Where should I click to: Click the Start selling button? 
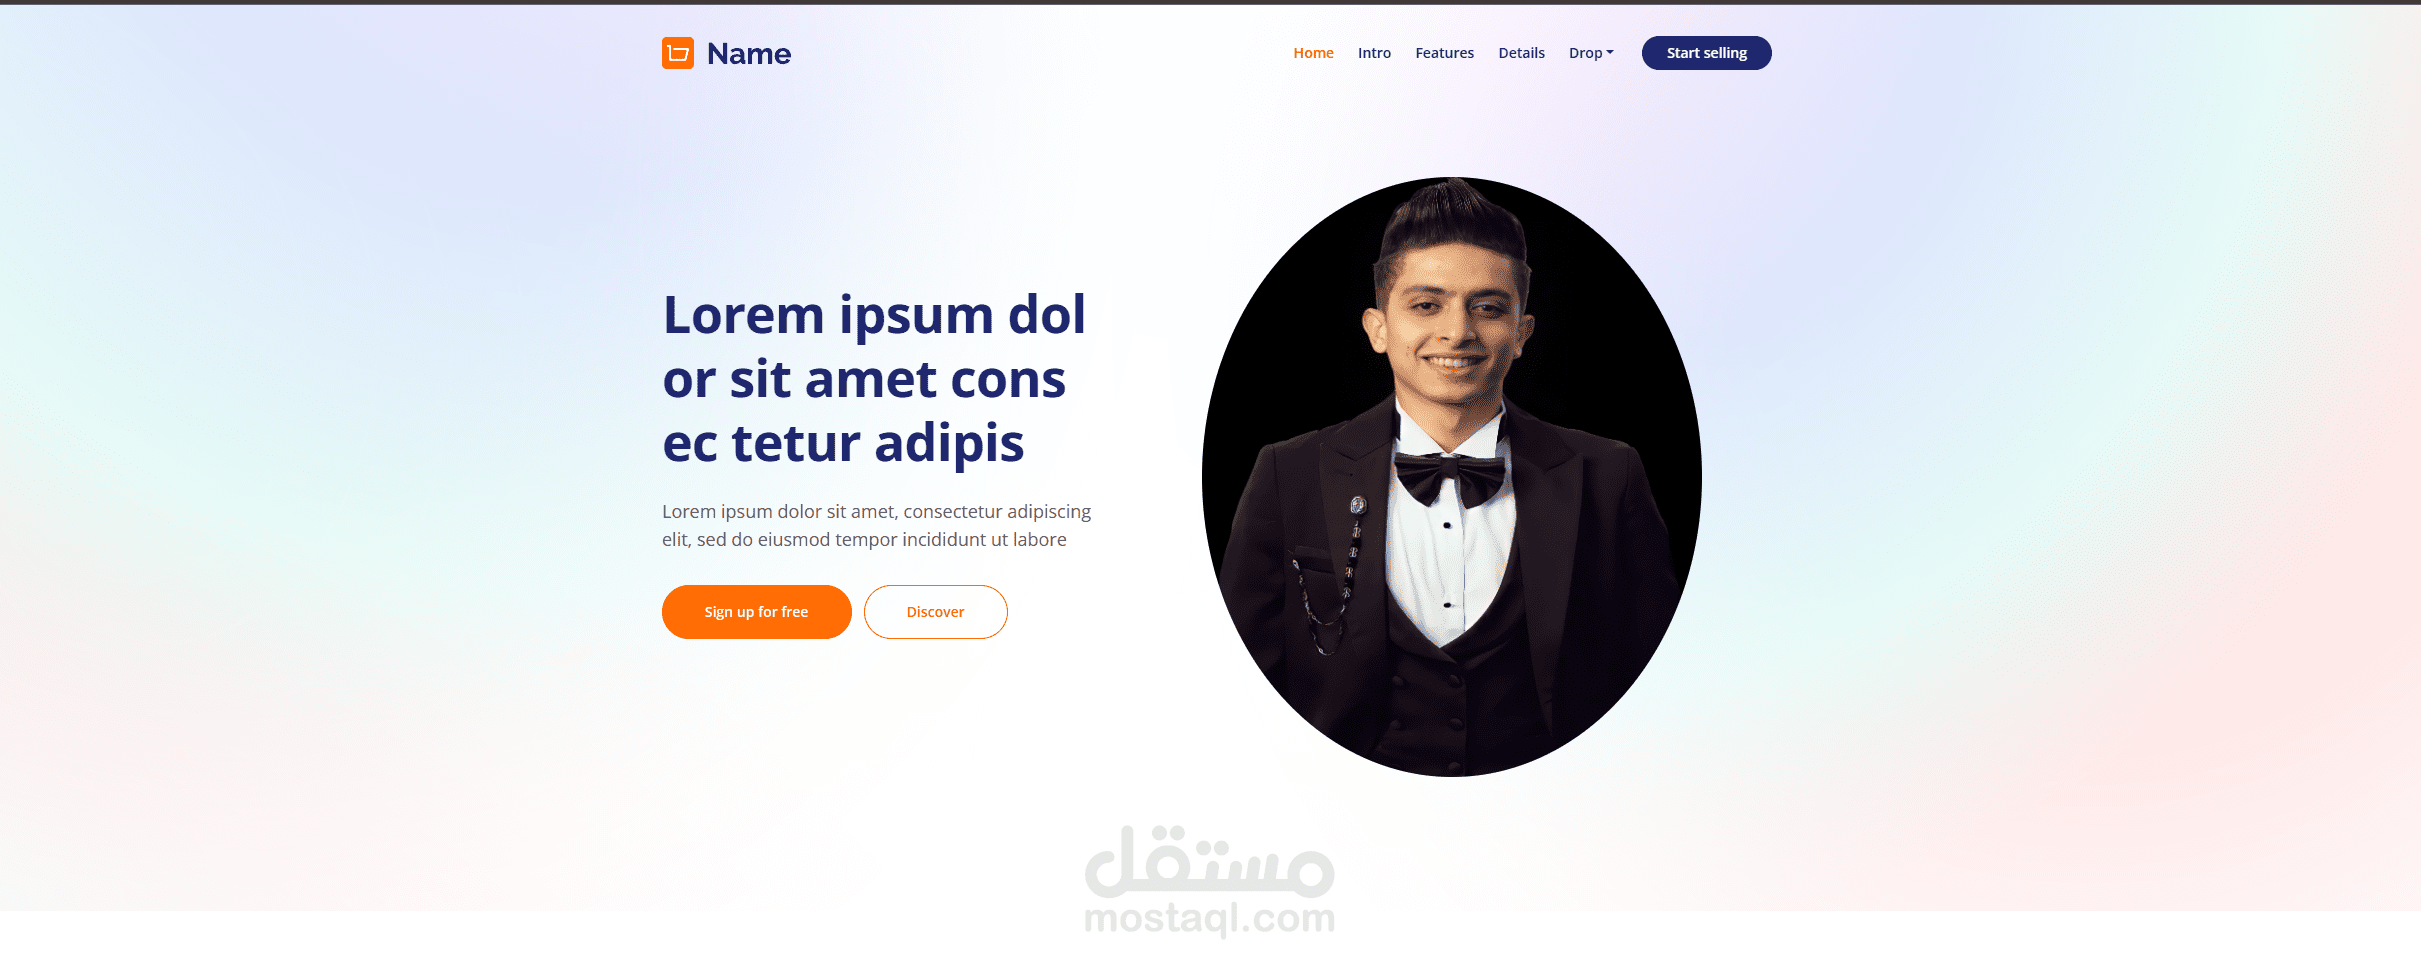point(1706,53)
